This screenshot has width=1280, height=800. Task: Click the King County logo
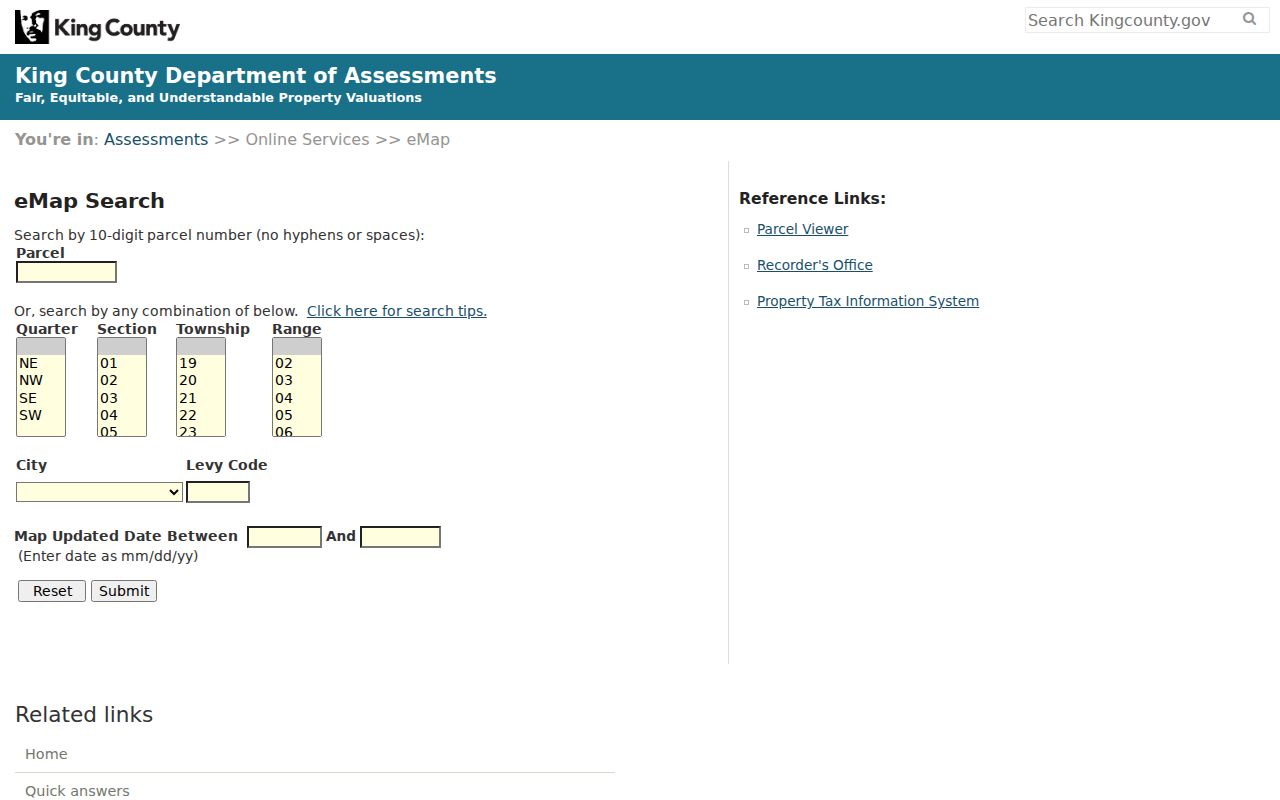97,27
